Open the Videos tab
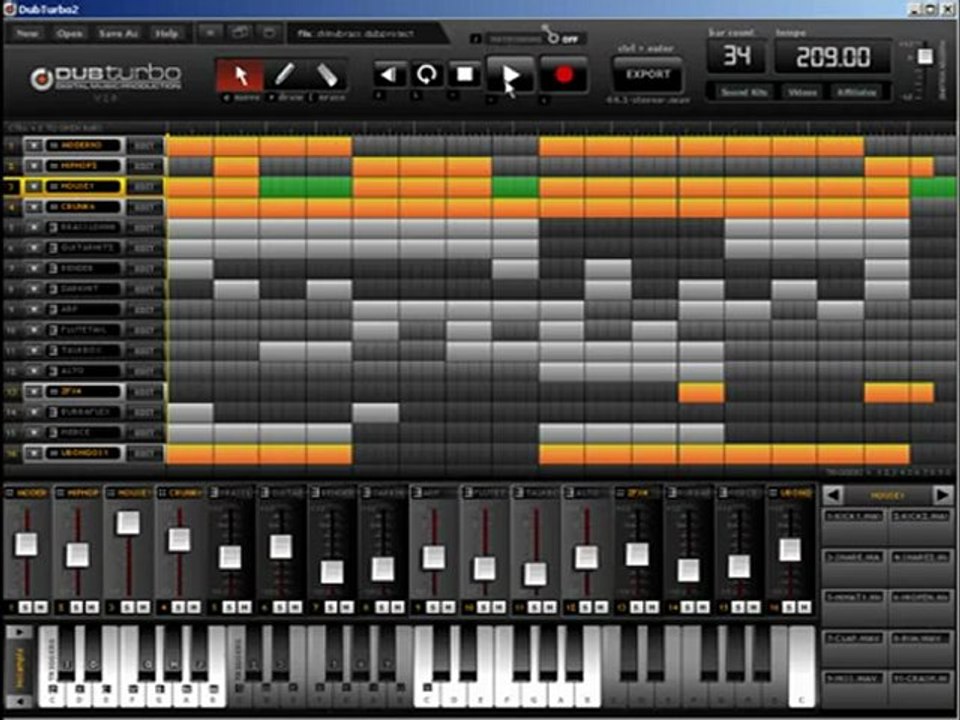The image size is (960, 720). click(x=802, y=92)
